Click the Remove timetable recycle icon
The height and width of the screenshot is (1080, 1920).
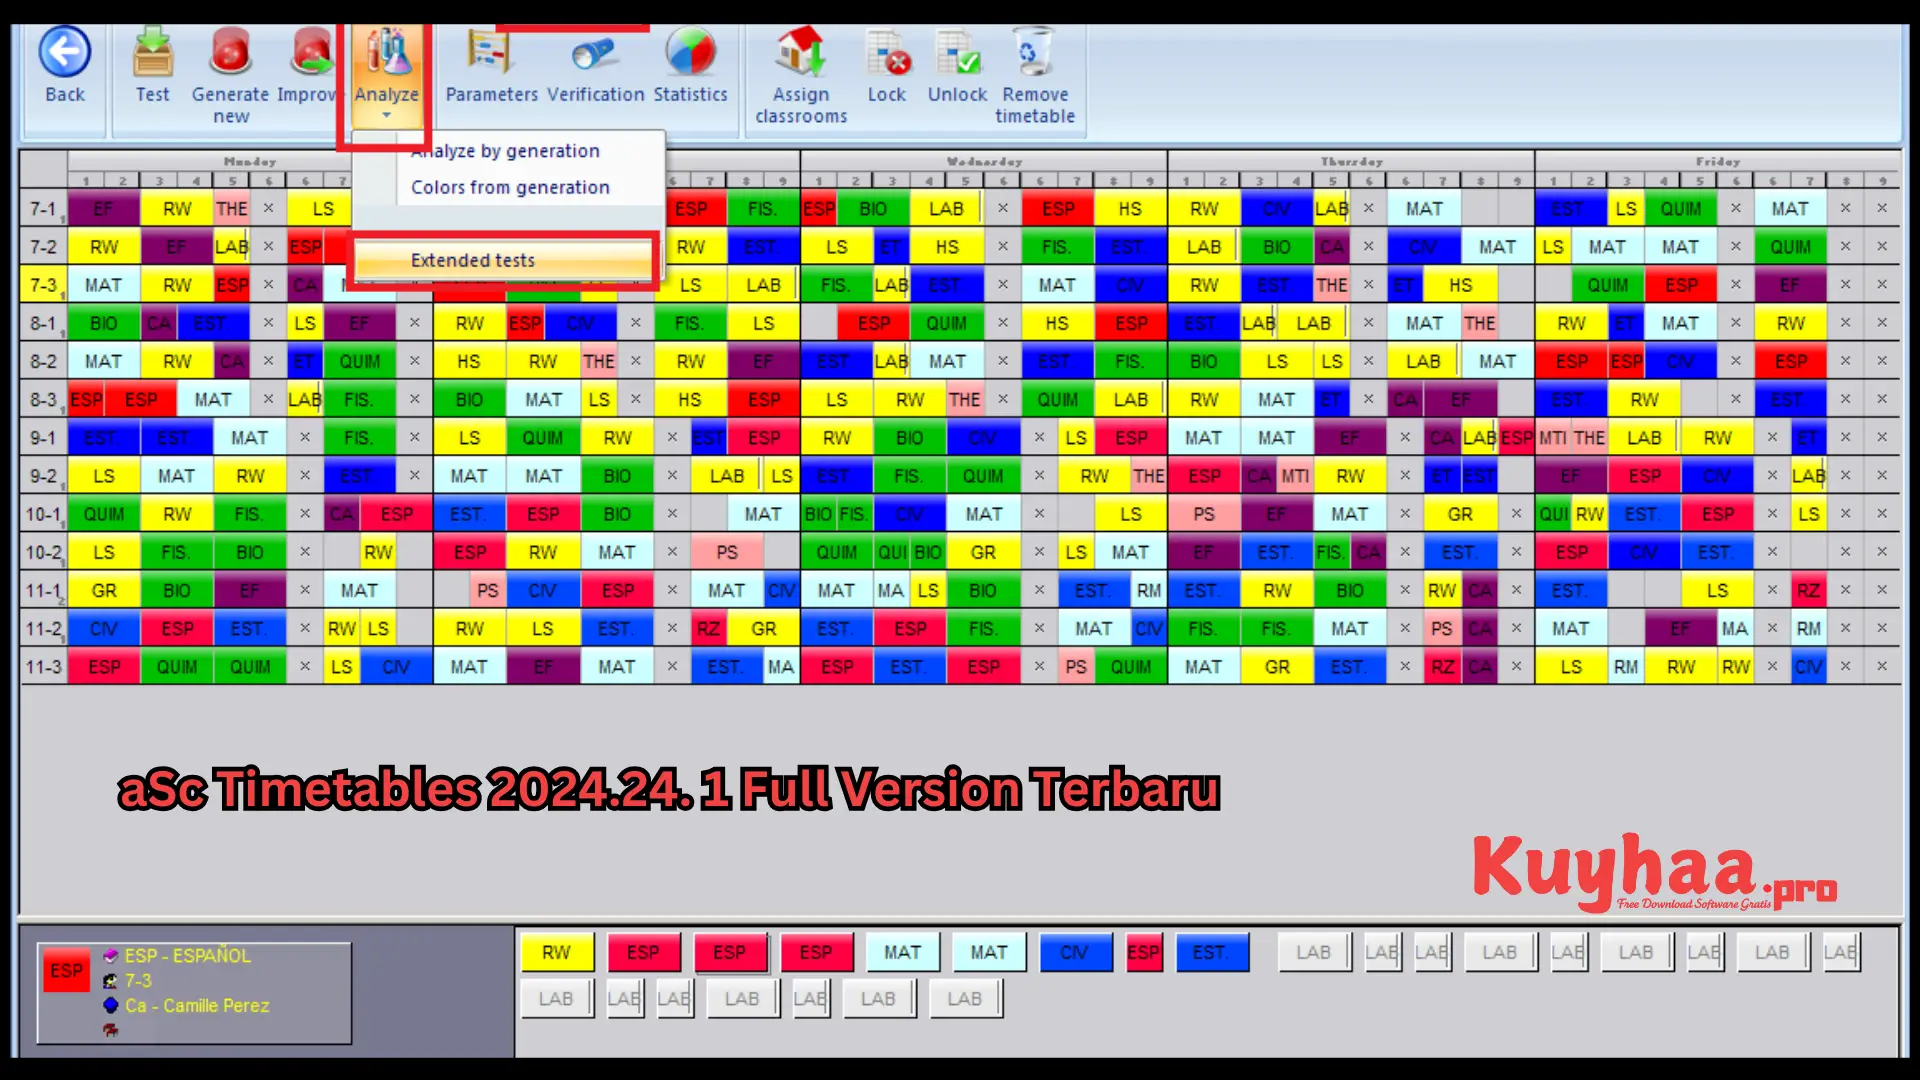1034,52
